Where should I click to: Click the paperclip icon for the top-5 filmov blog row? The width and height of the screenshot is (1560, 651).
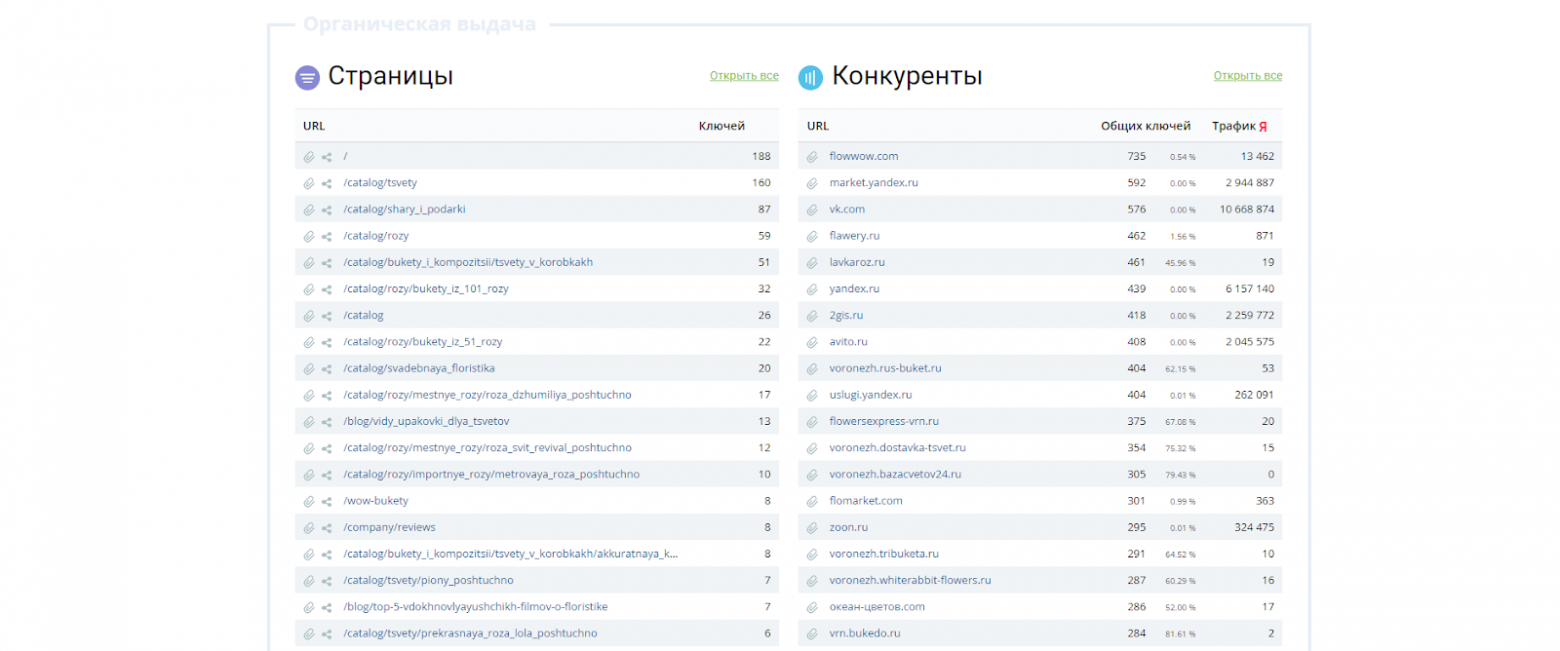309,607
